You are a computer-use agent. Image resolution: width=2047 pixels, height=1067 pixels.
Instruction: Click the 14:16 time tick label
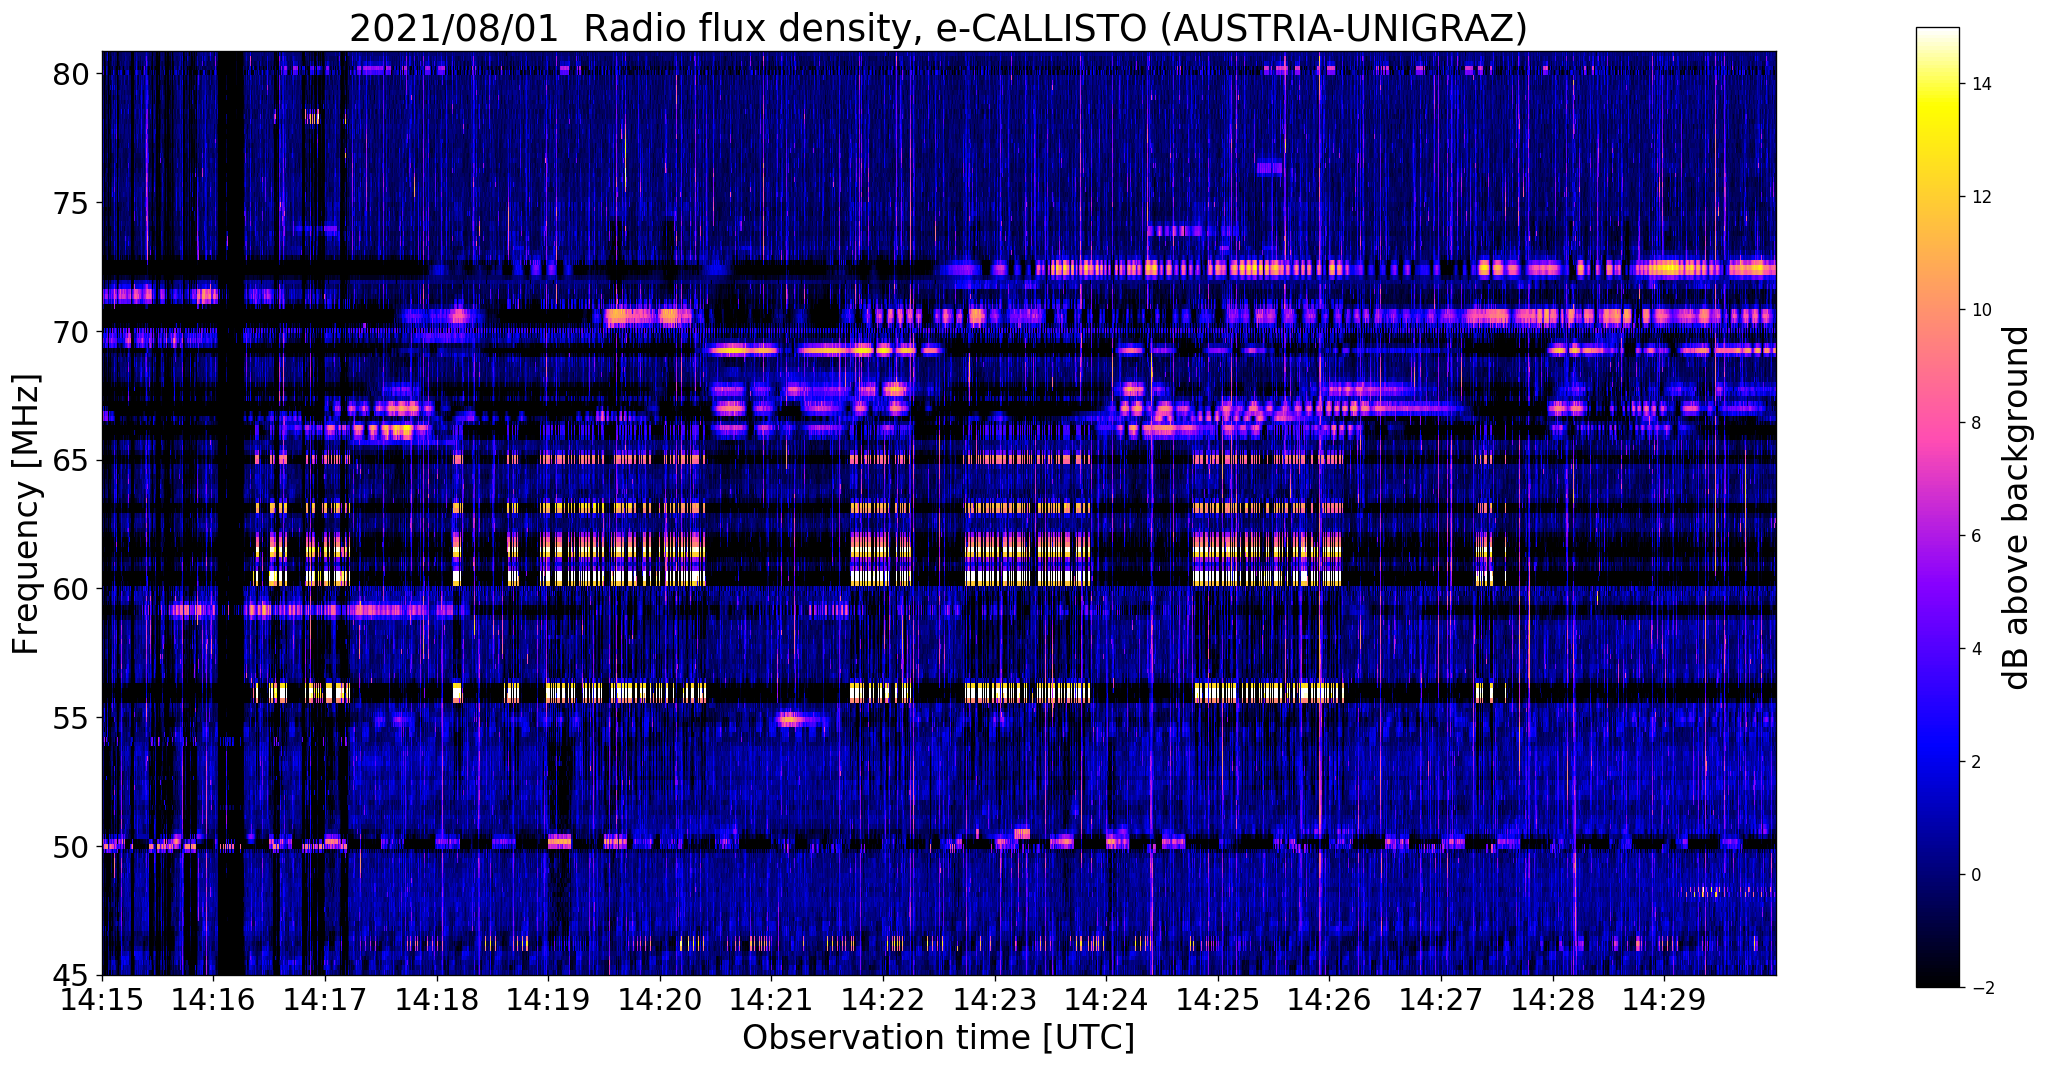(x=213, y=998)
